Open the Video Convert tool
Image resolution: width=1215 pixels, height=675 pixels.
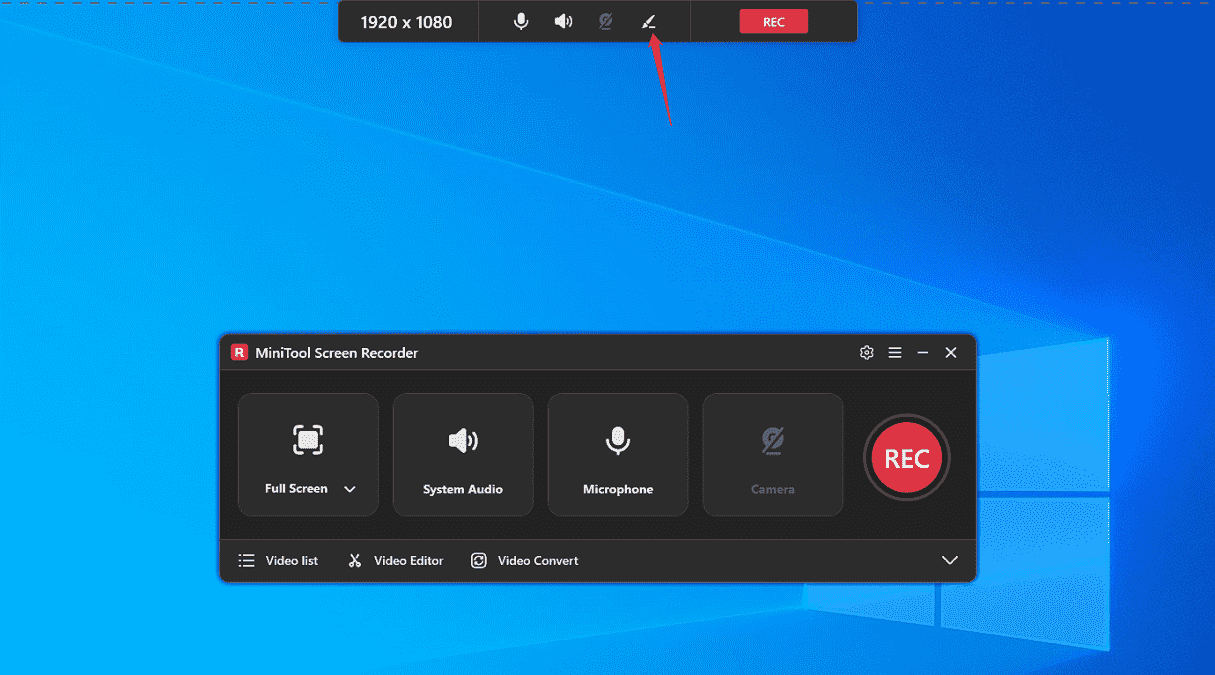pyautogui.click(x=524, y=560)
